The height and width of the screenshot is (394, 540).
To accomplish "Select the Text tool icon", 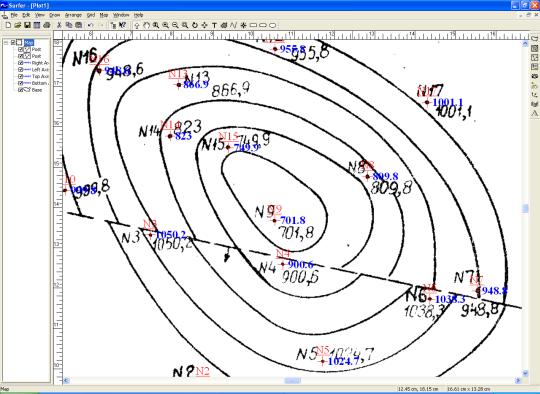I will tap(214, 25).
